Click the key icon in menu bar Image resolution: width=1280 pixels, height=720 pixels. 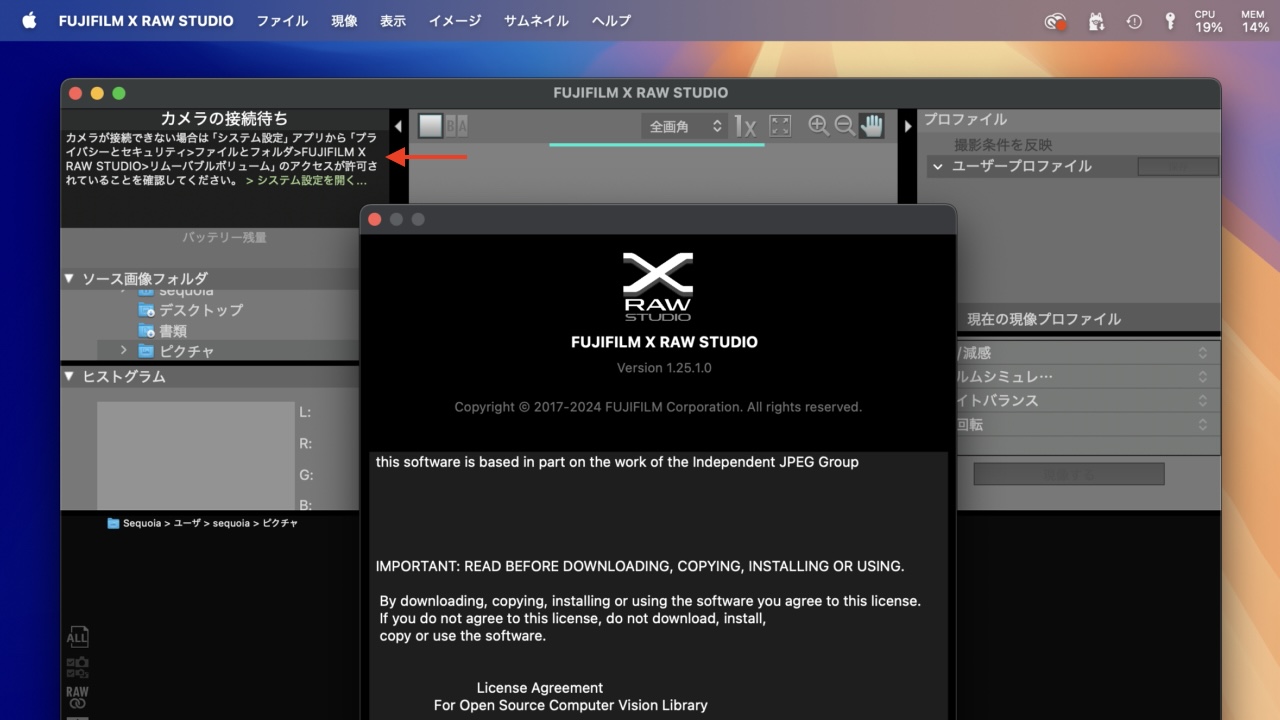pos(1170,21)
